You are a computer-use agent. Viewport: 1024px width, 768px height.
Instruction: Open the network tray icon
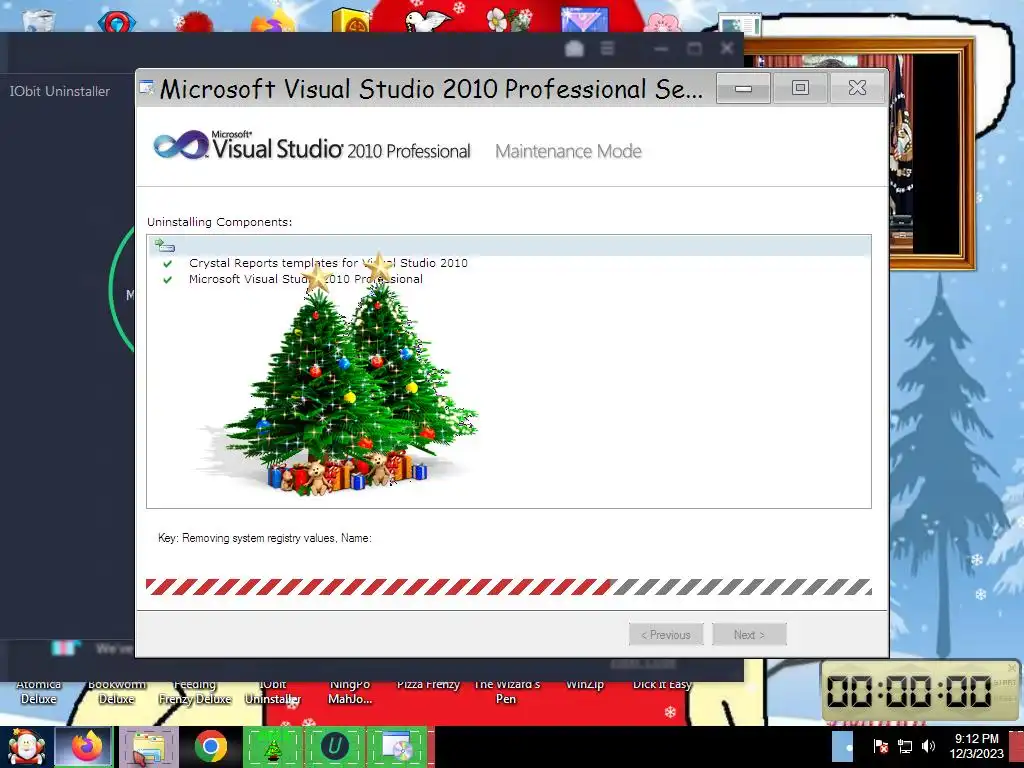point(904,746)
